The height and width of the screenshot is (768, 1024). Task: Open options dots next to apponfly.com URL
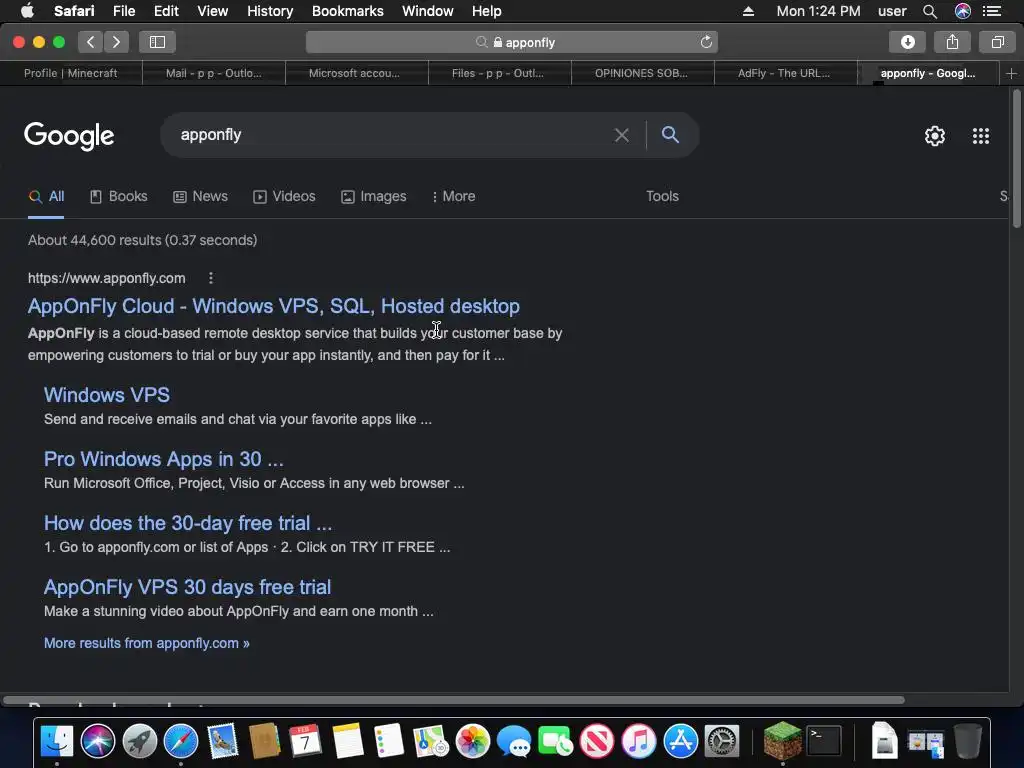tap(210, 278)
